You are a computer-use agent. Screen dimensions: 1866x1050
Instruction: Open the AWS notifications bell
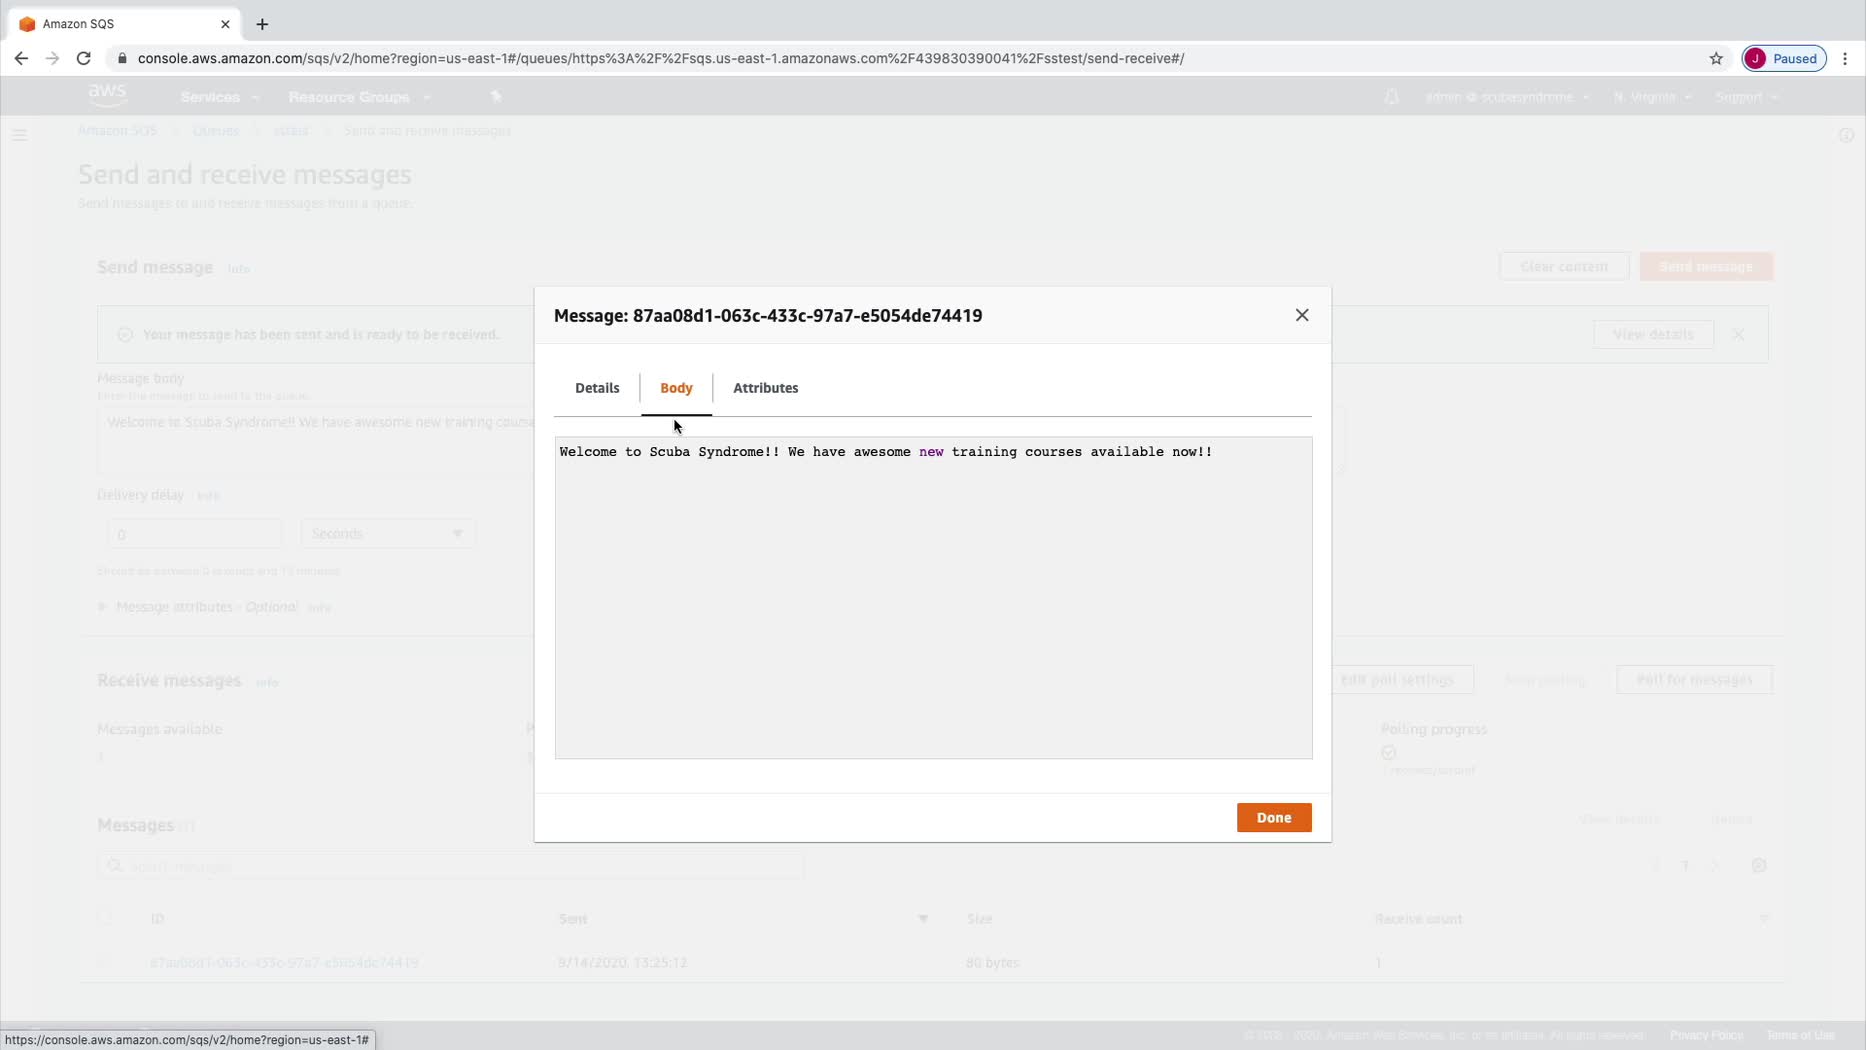(x=1391, y=97)
